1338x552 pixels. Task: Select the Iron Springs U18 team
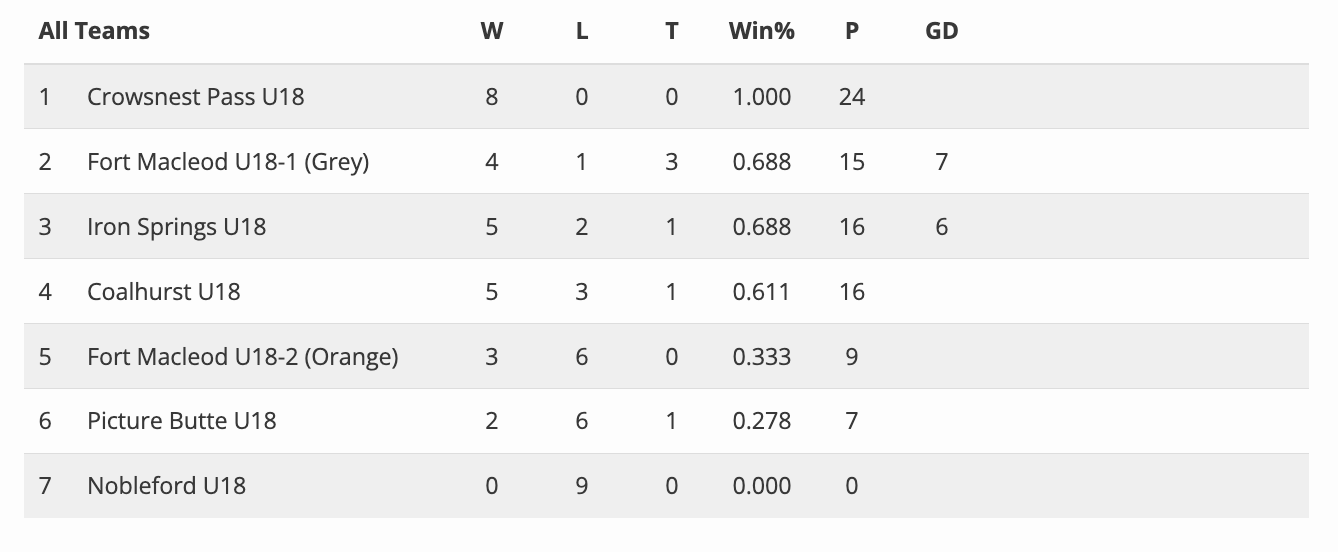click(x=176, y=227)
